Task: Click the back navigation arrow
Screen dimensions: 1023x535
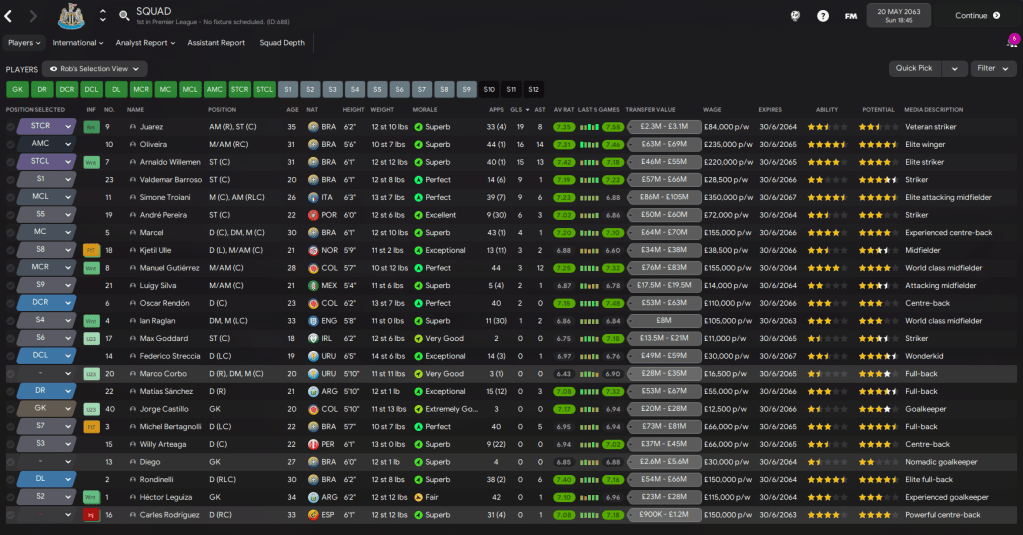Action: tap(9, 16)
